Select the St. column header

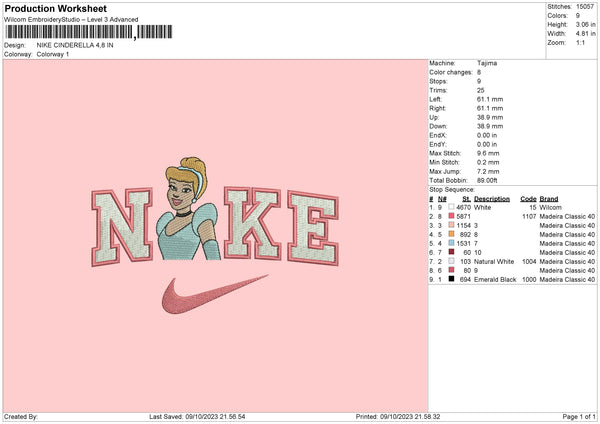click(466, 199)
